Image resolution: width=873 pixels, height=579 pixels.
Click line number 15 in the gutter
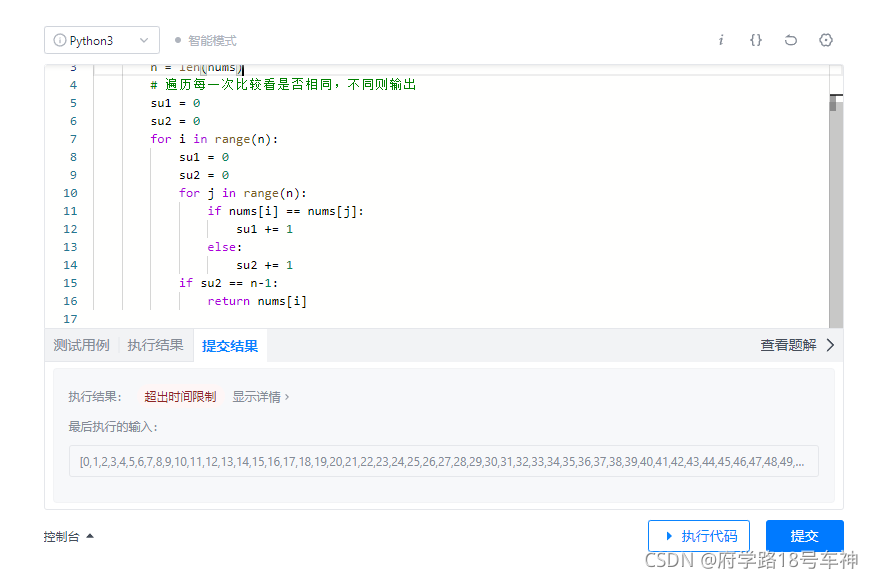click(70, 283)
